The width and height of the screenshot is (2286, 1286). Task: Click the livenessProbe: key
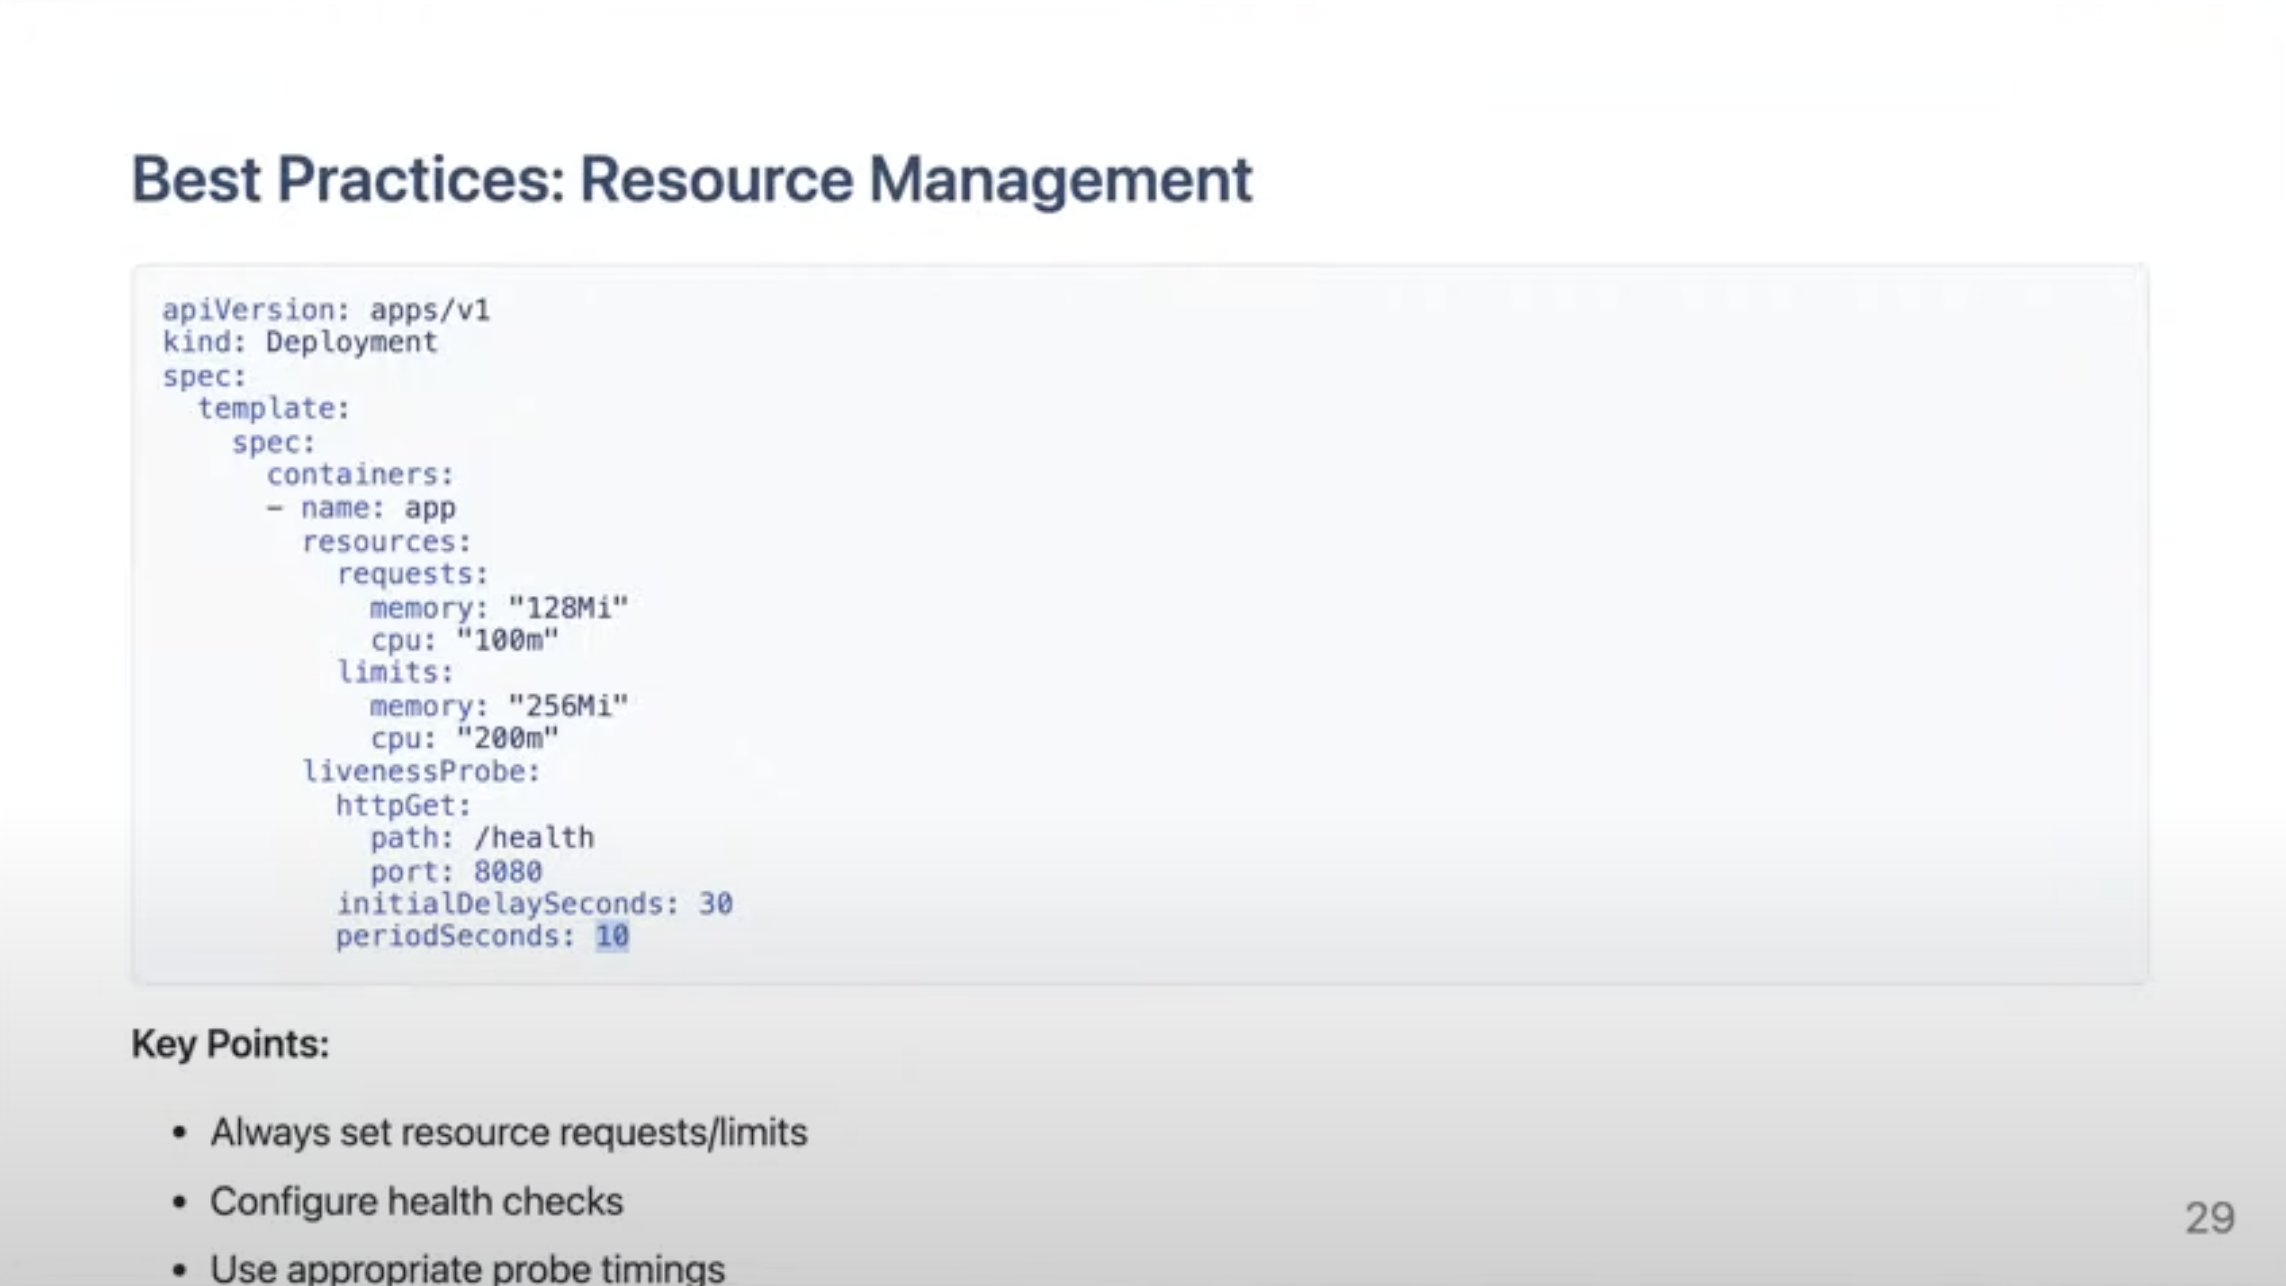pos(421,772)
